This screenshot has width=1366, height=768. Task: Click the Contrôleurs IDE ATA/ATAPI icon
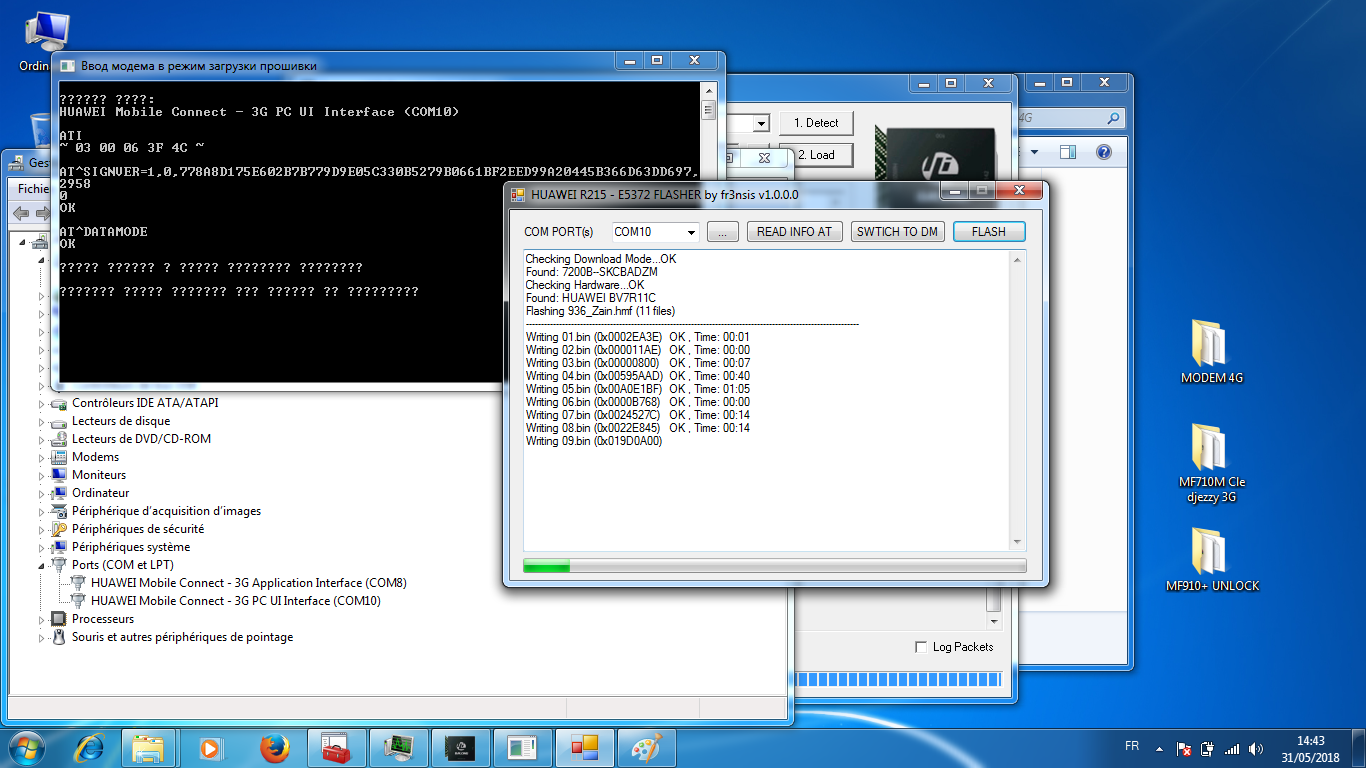[59, 403]
